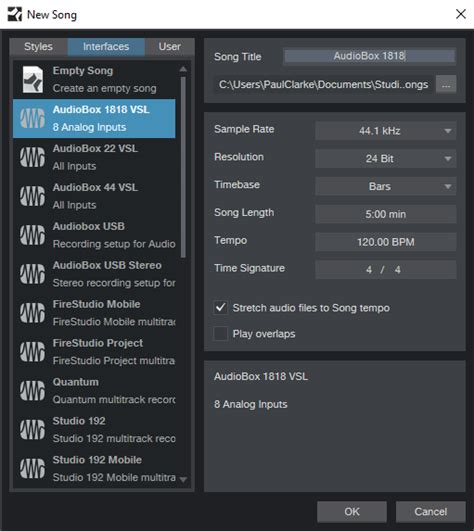
Task: Open the Resolution 24 Bit dropdown
Action: pos(386,158)
